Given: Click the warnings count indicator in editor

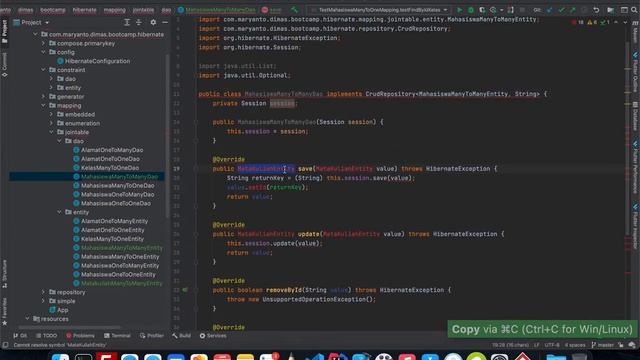Looking at the screenshot, I should pos(592,22).
